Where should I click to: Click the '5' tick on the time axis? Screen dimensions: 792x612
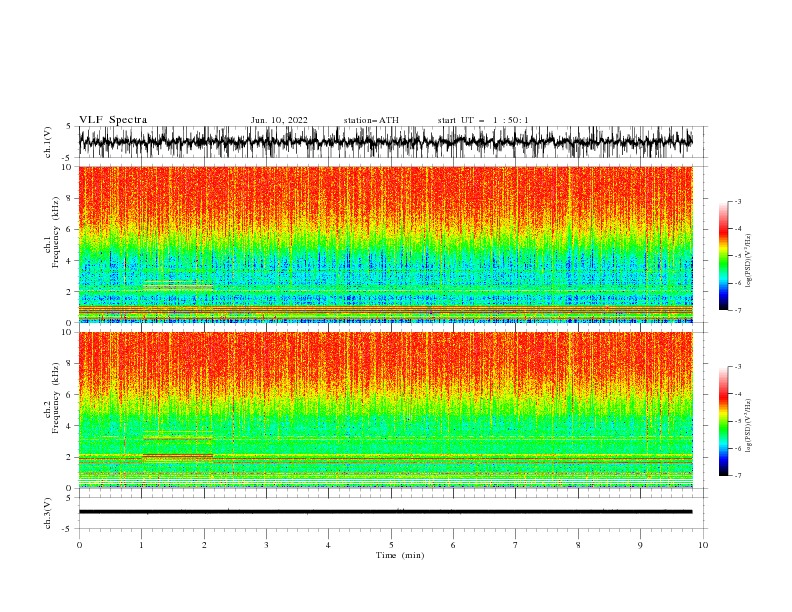391,545
